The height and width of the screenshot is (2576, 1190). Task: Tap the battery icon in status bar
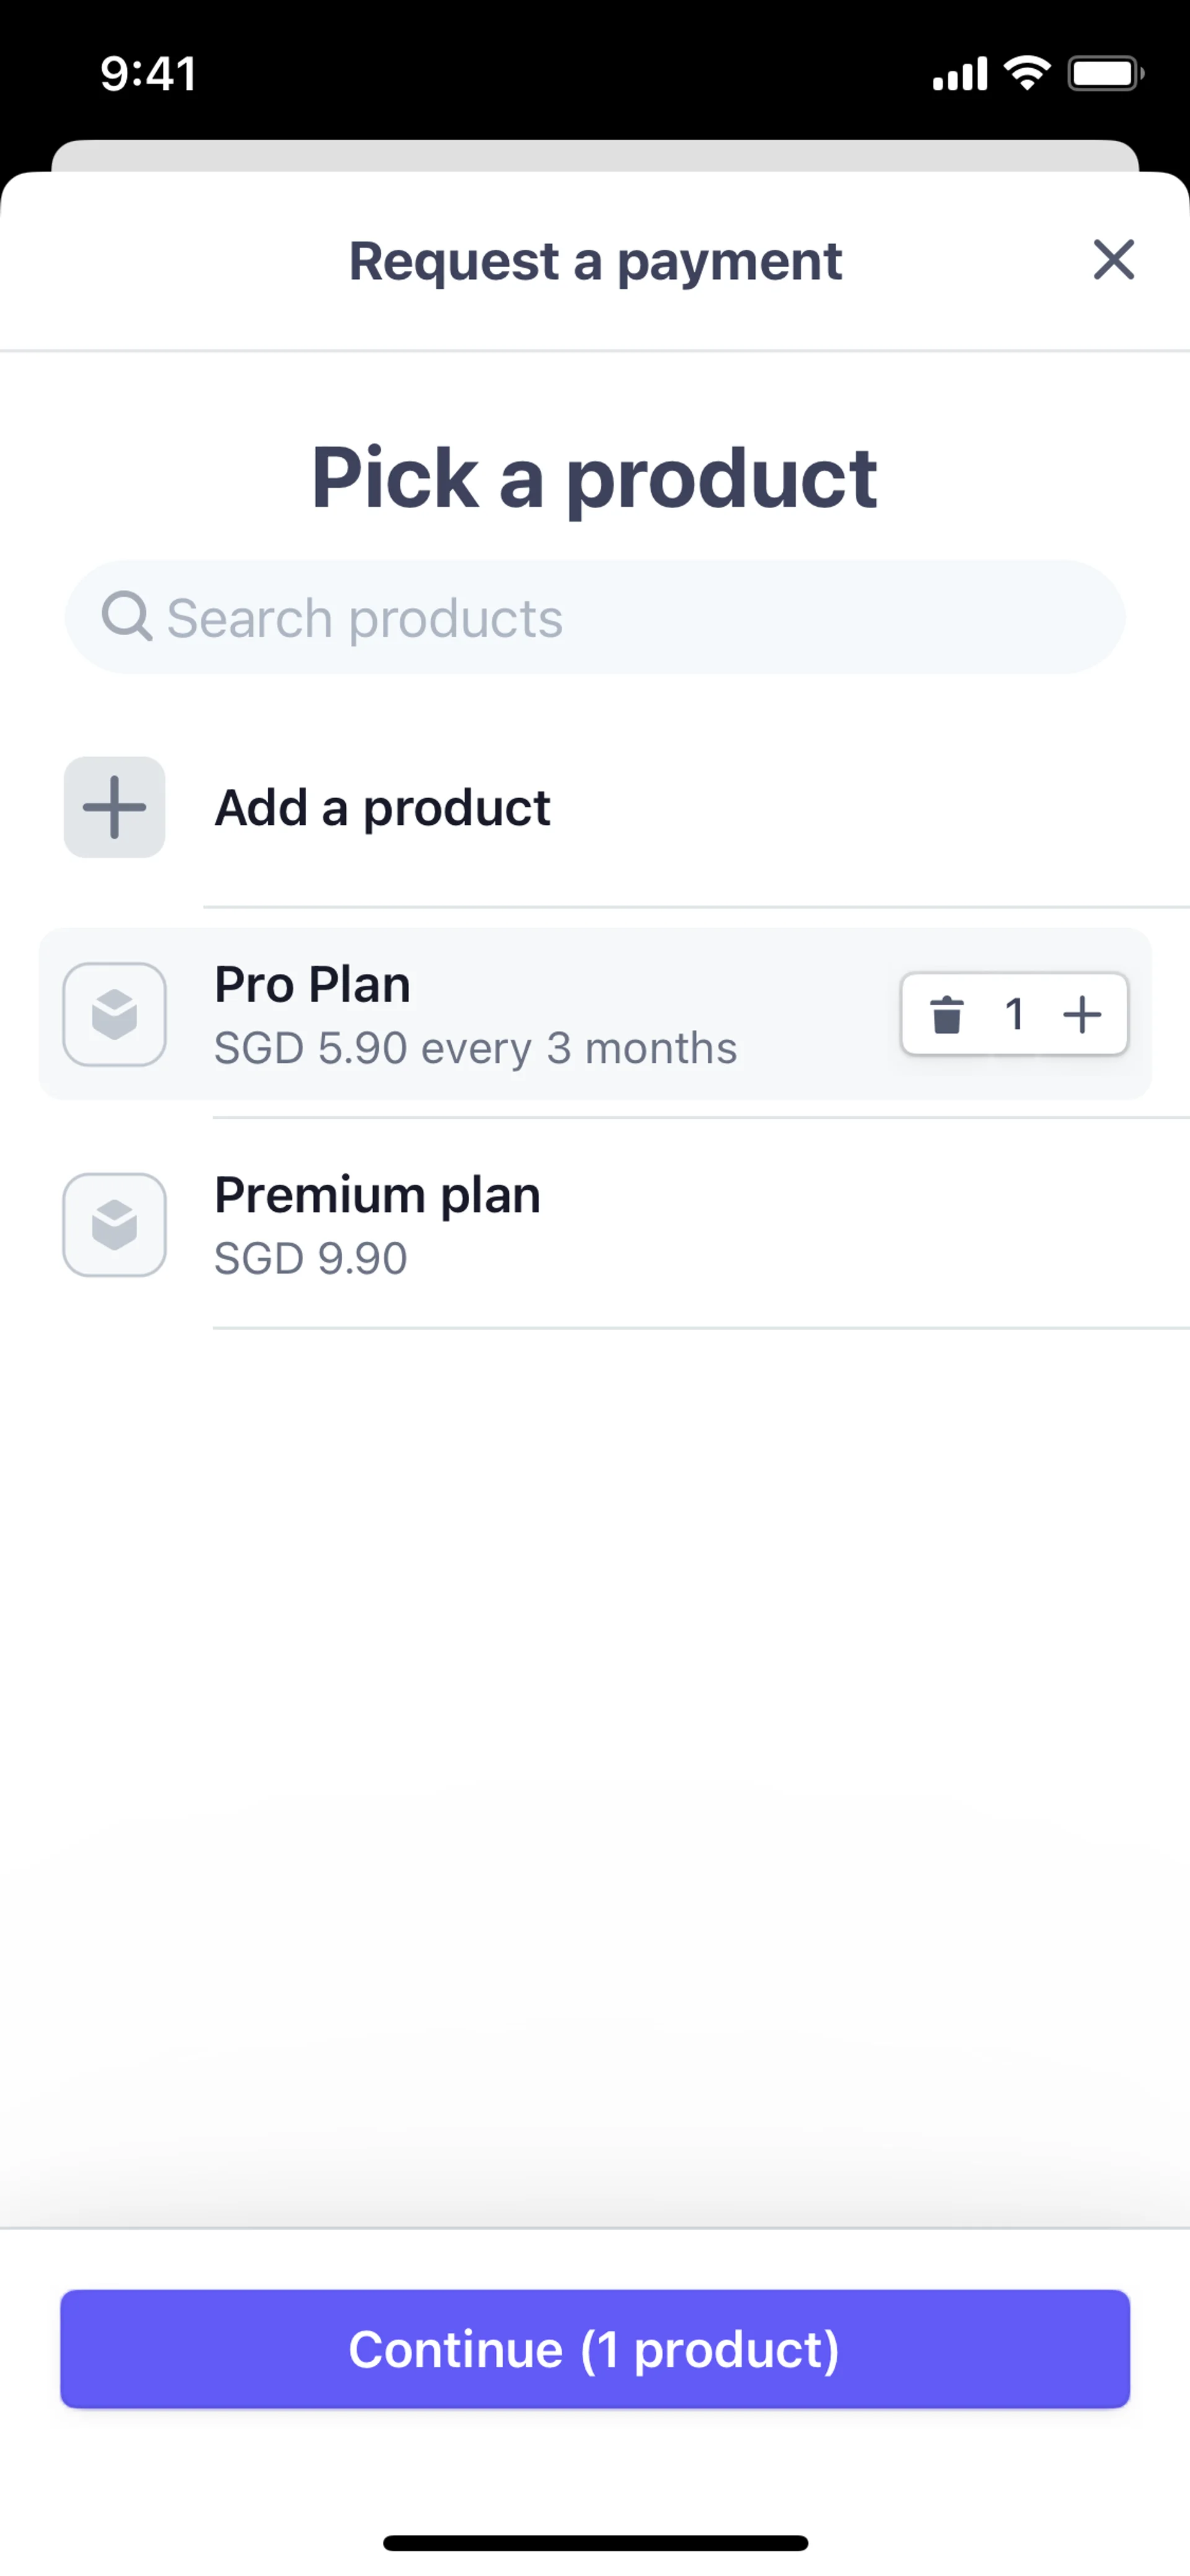1105,73
